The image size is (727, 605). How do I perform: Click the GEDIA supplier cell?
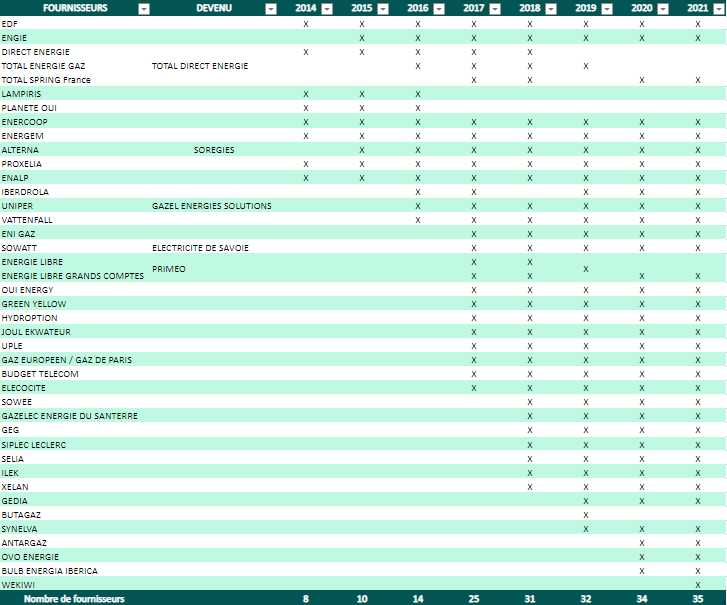pyautogui.click(x=75, y=501)
